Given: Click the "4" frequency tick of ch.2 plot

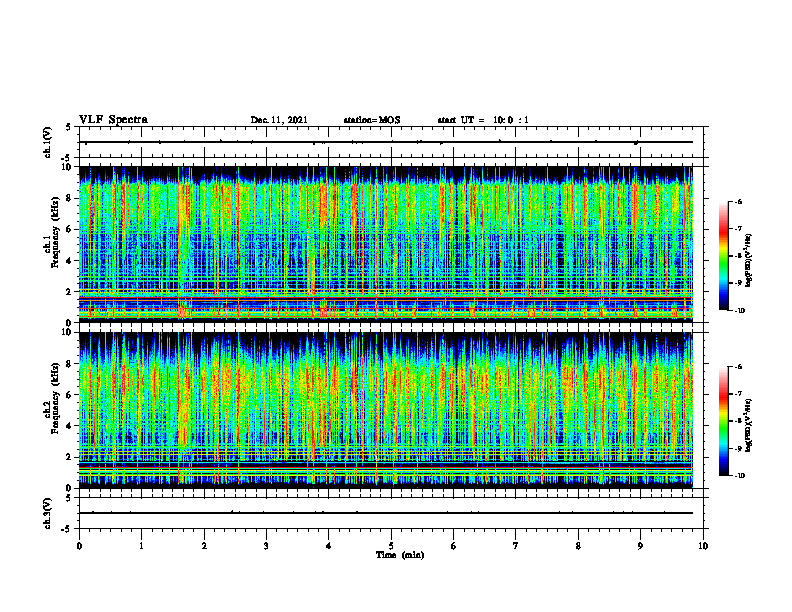Looking at the screenshot, I should tap(69, 426).
